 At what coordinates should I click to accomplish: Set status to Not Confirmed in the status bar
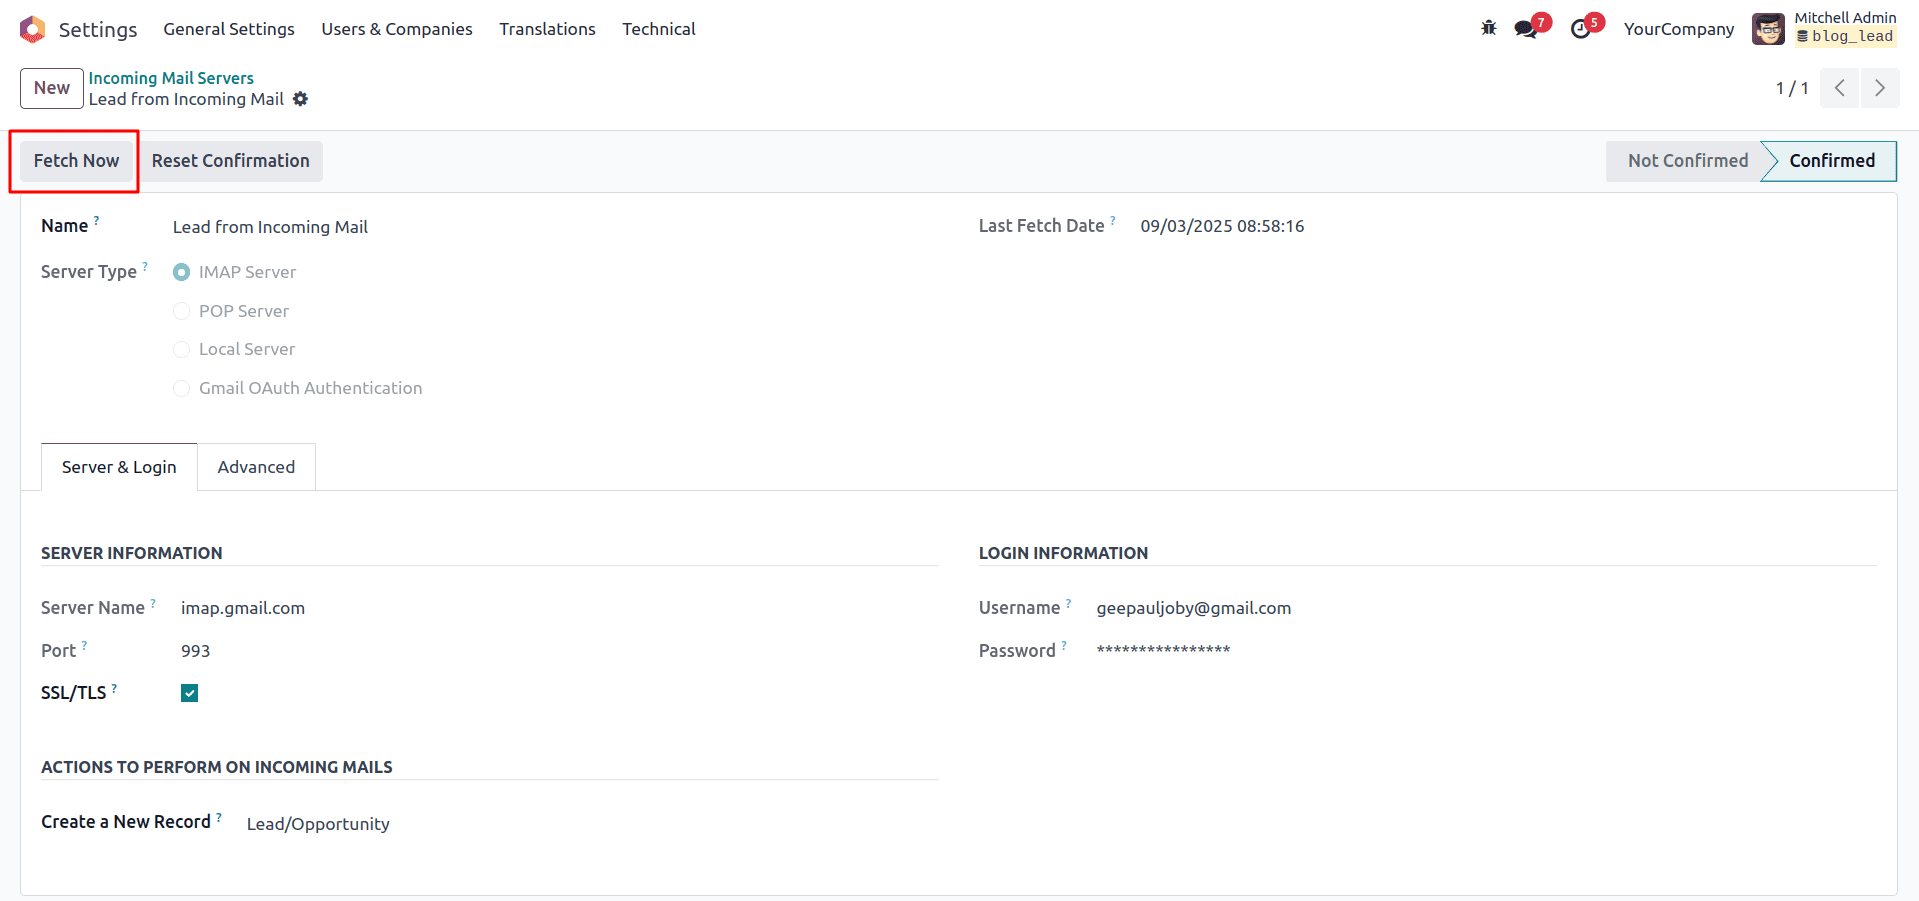[x=1687, y=160]
